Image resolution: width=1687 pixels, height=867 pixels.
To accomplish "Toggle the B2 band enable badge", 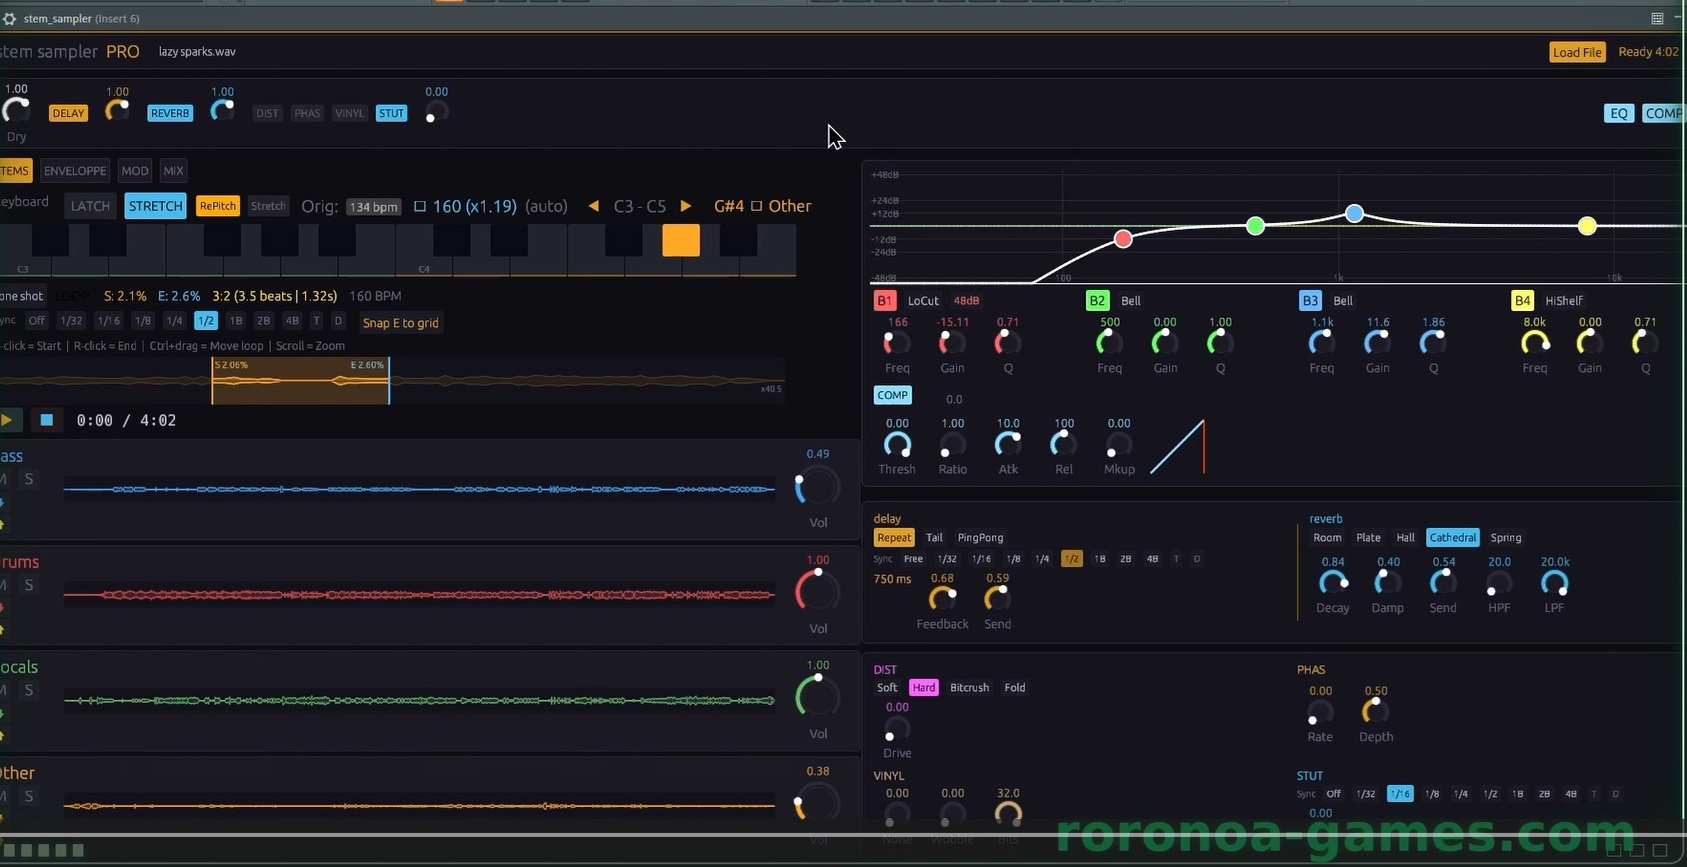I will point(1097,300).
